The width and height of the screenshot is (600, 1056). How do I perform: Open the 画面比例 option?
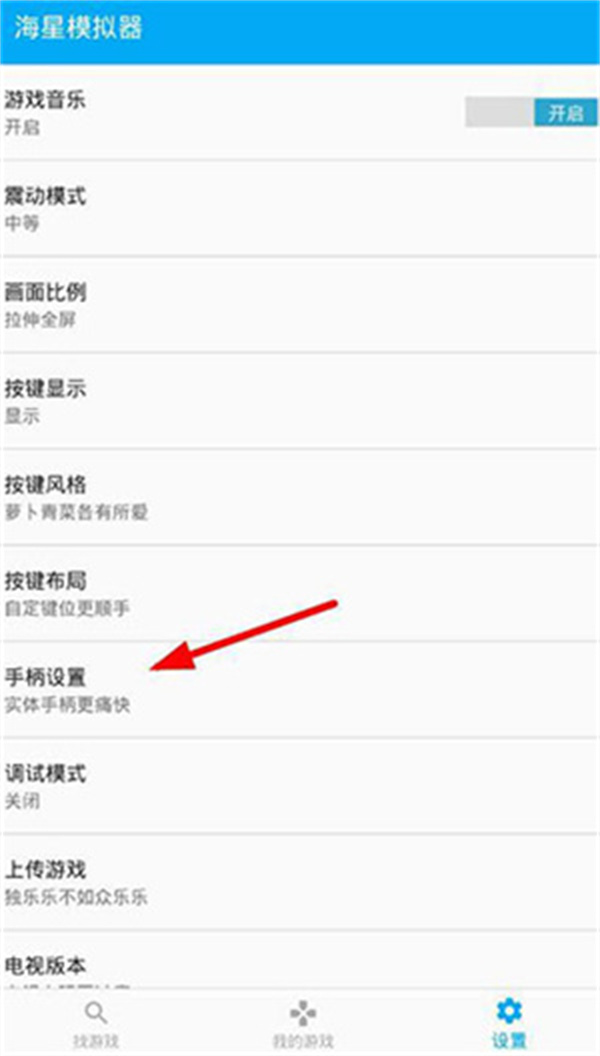point(300,305)
